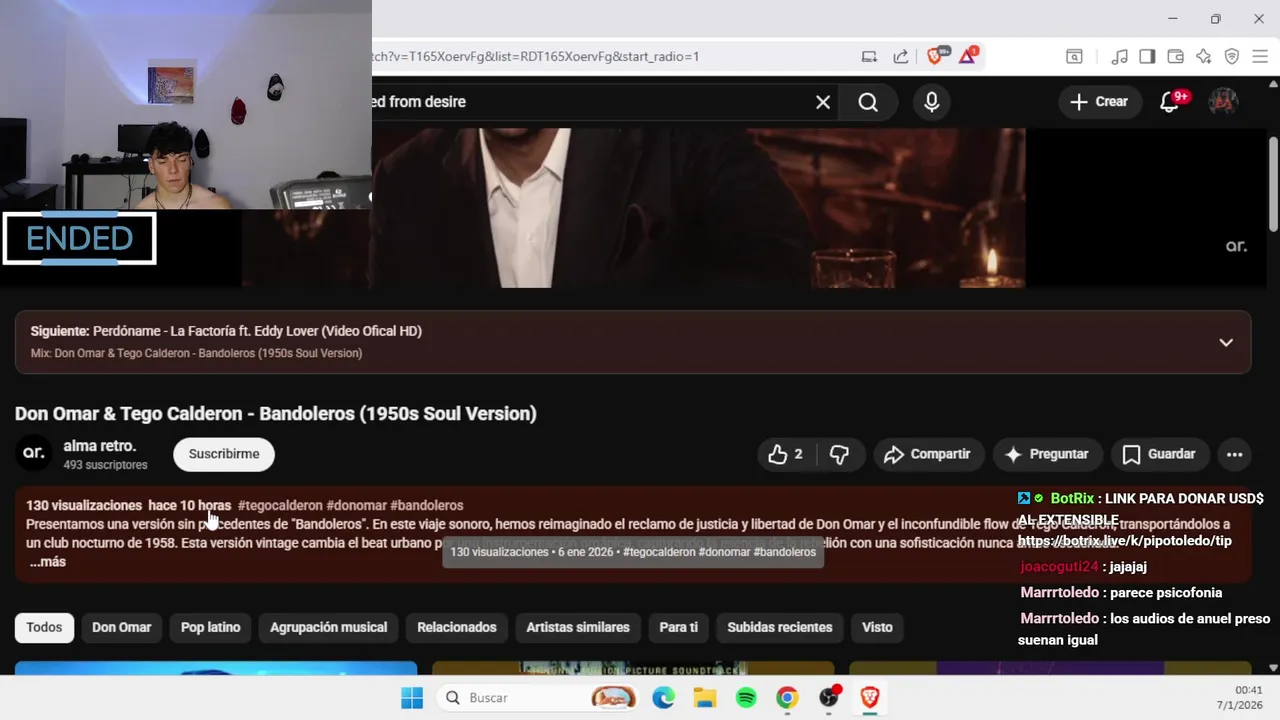This screenshot has height=720, width=1280.
Task: Click the 130 visualizaciones hace 10 horas text
Action: pyautogui.click(x=129, y=506)
